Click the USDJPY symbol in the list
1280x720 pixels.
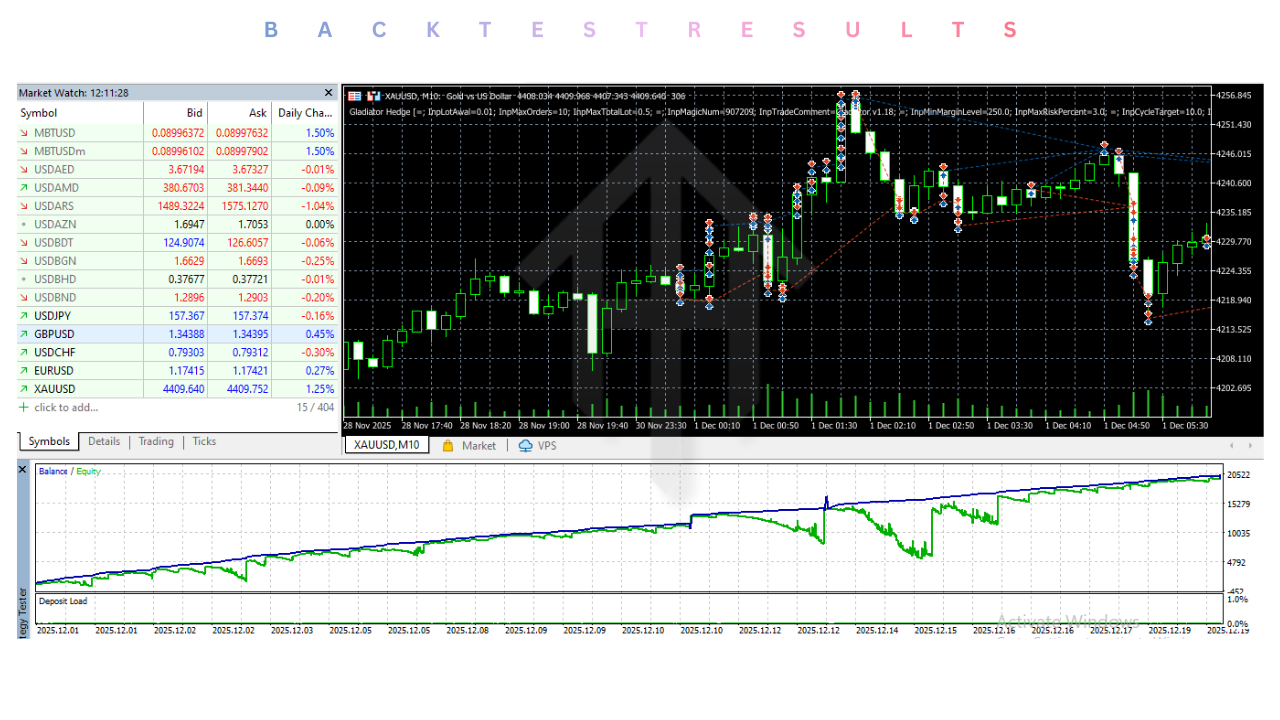(54, 316)
